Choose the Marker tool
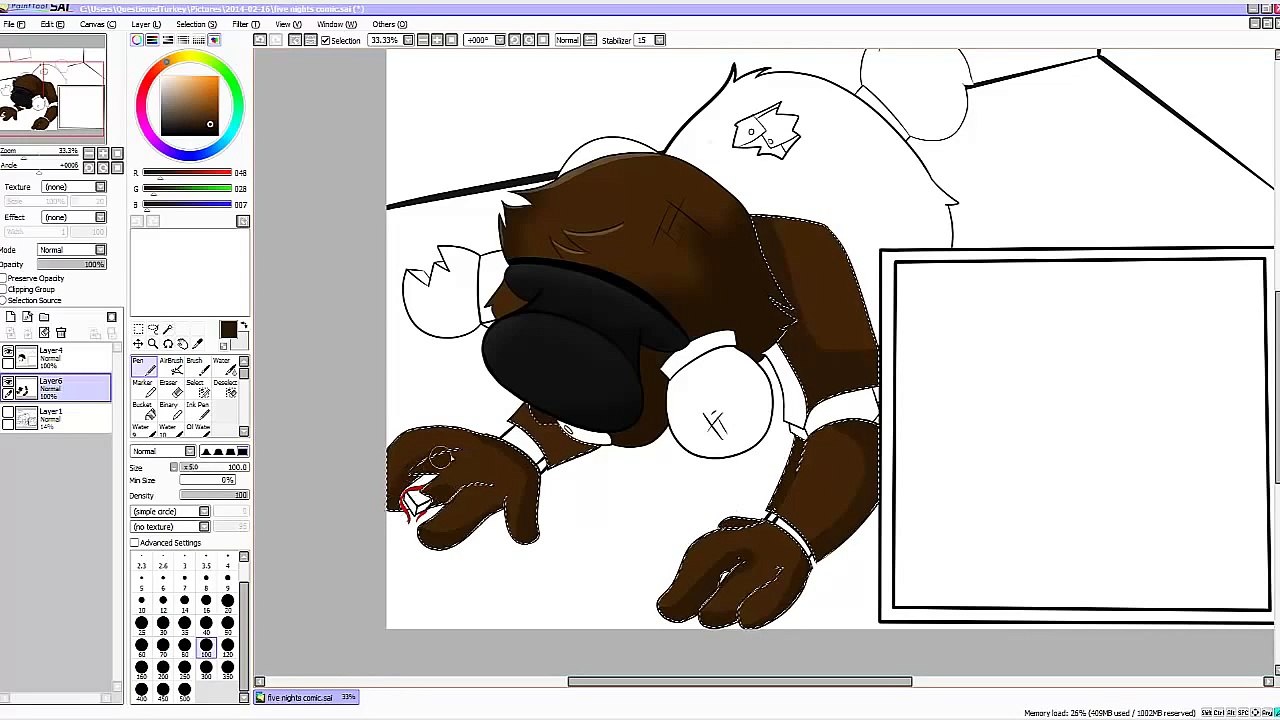 pyautogui.click(x=144, y=389)
